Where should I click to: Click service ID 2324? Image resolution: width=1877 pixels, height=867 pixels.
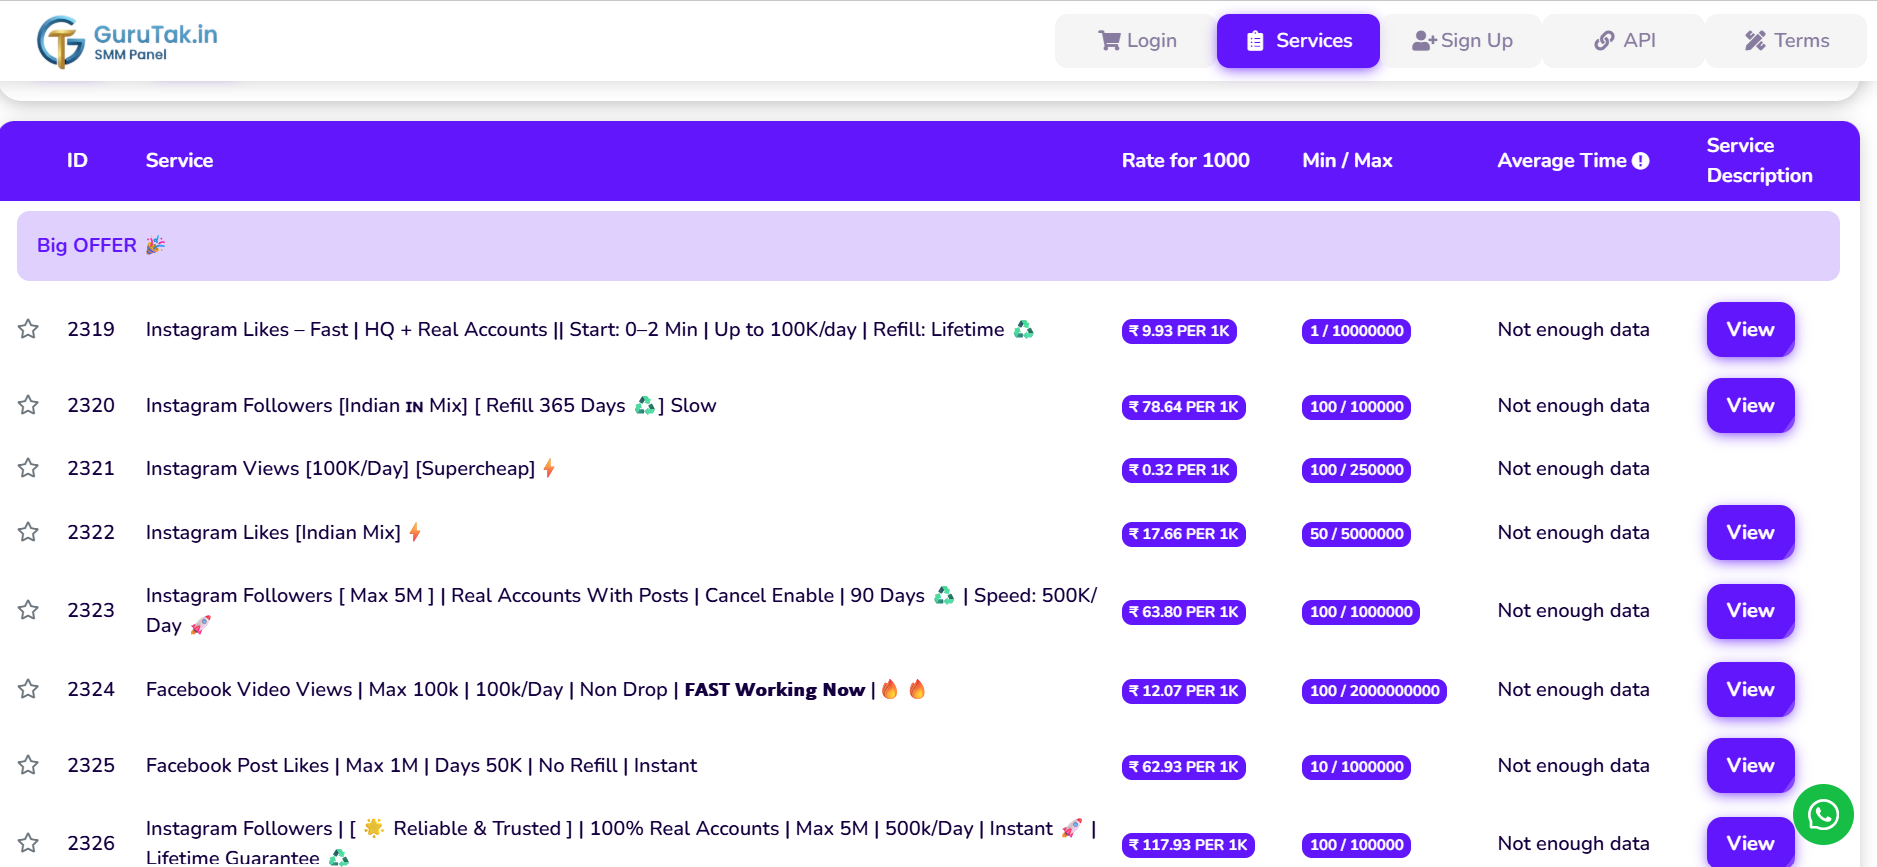91,689
